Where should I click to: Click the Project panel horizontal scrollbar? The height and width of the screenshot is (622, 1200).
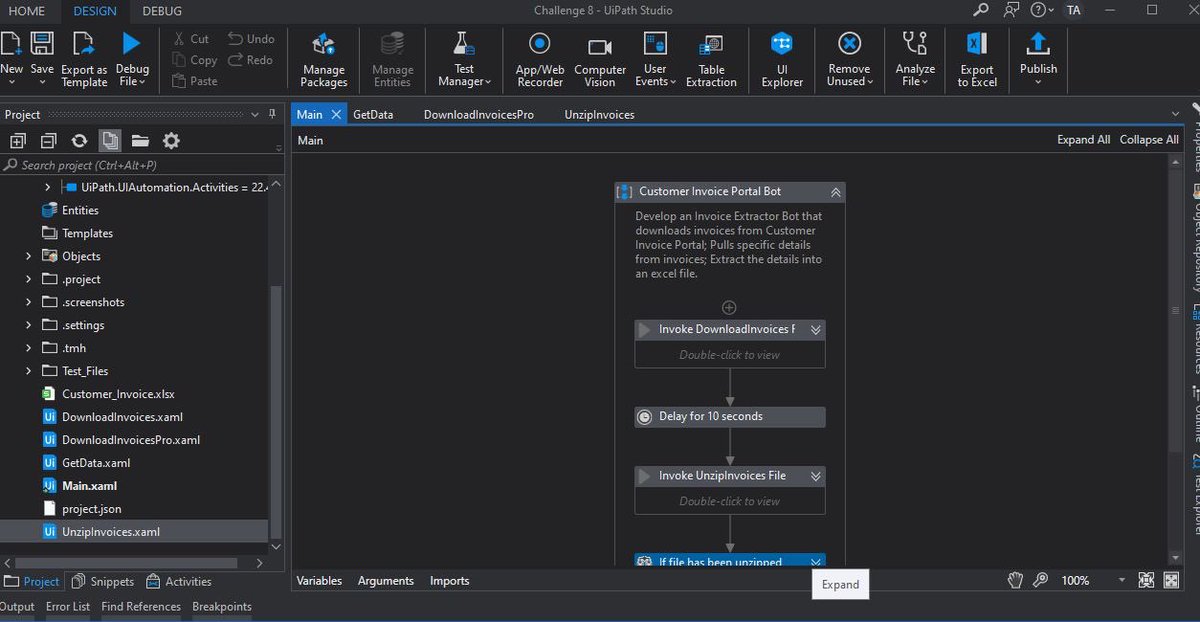pyautogui.click(x=125, y=563)
